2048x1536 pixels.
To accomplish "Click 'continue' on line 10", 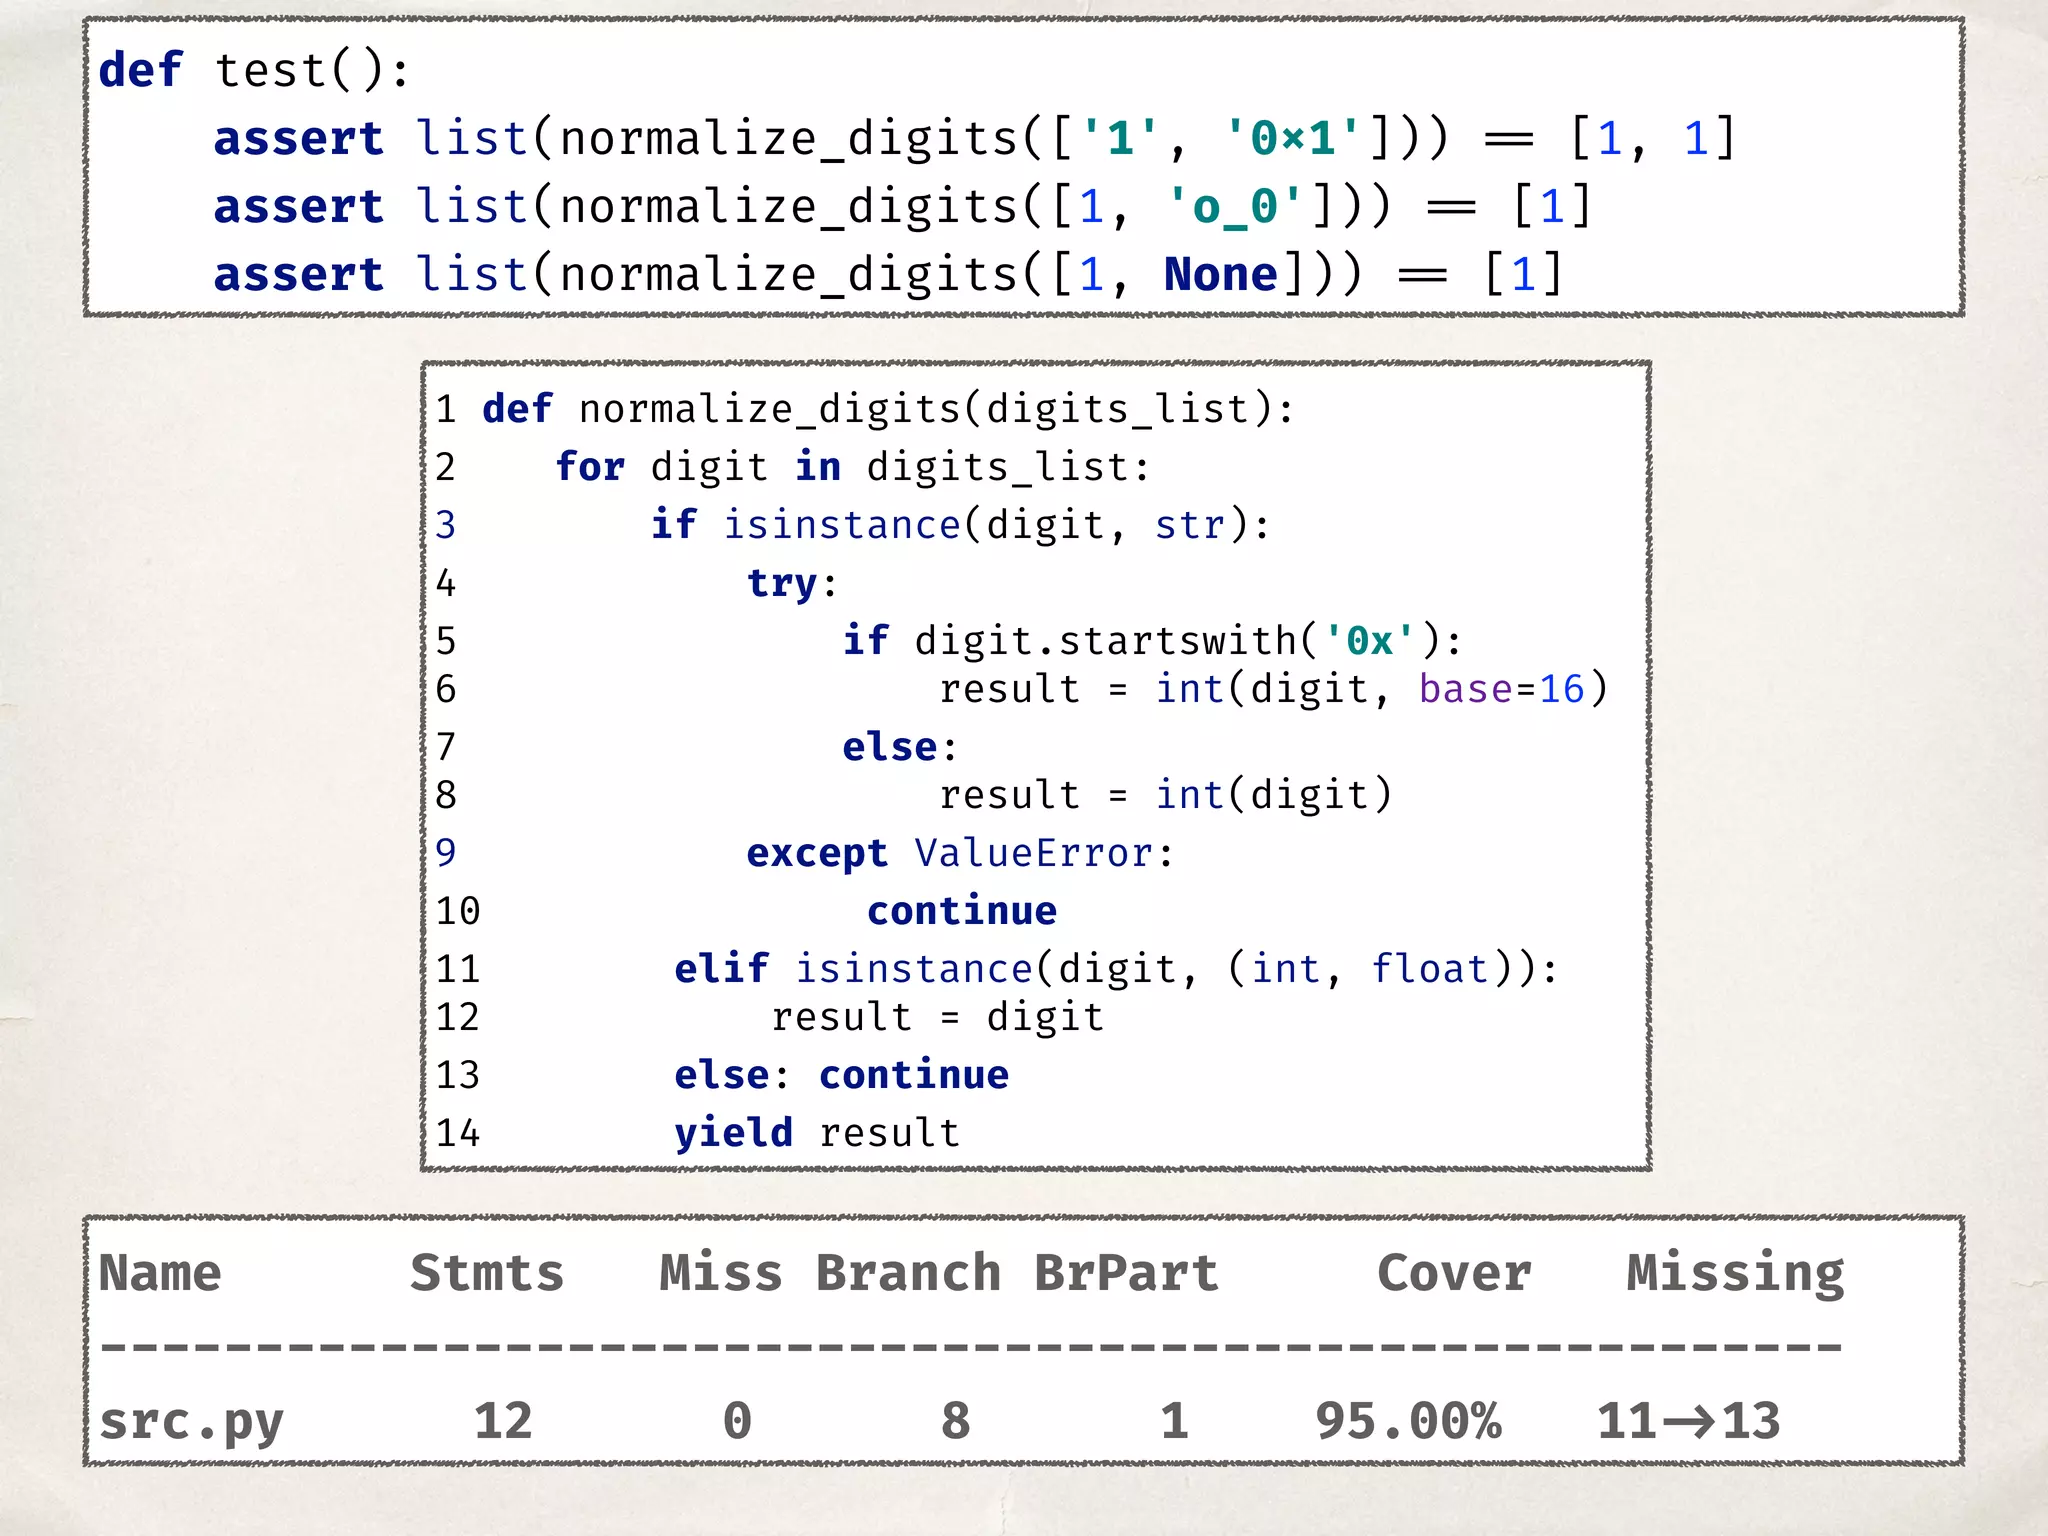I will point(962,911).
